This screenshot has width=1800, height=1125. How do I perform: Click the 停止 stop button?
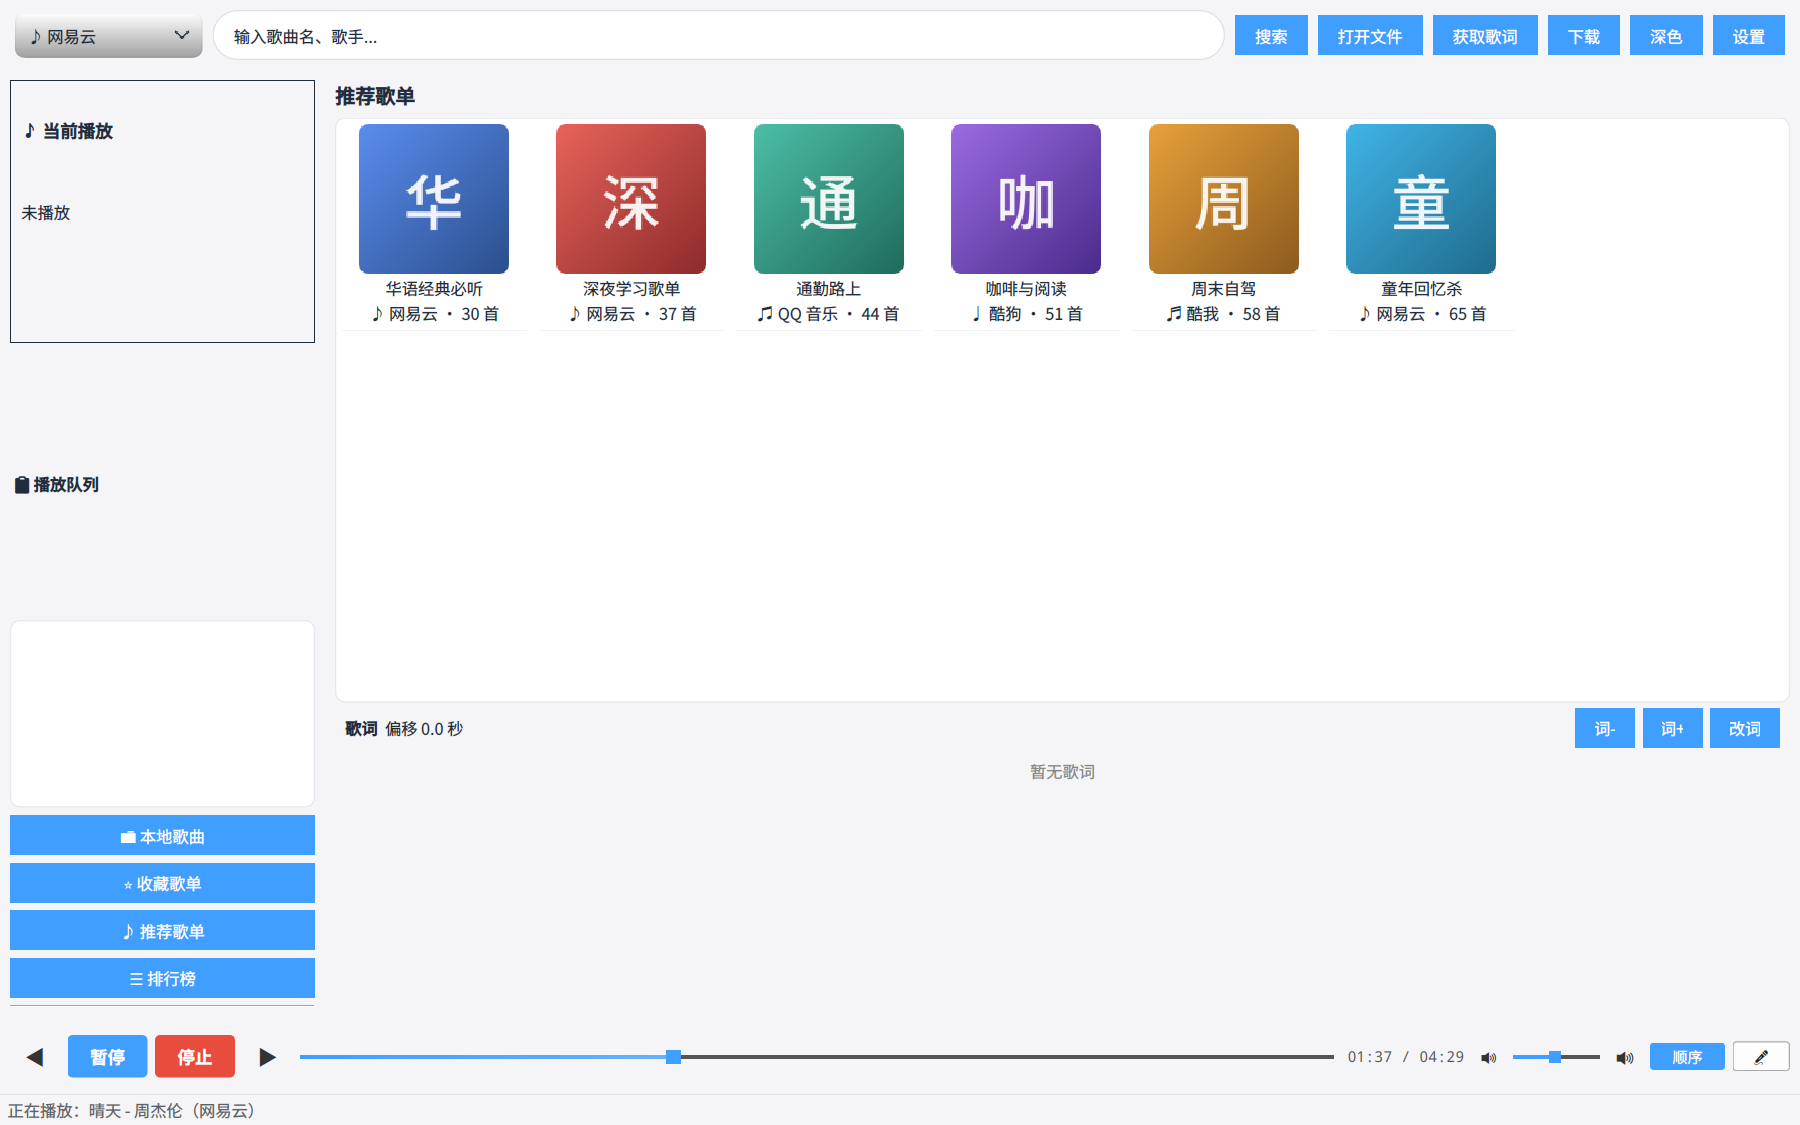[x=195, y=1057]
